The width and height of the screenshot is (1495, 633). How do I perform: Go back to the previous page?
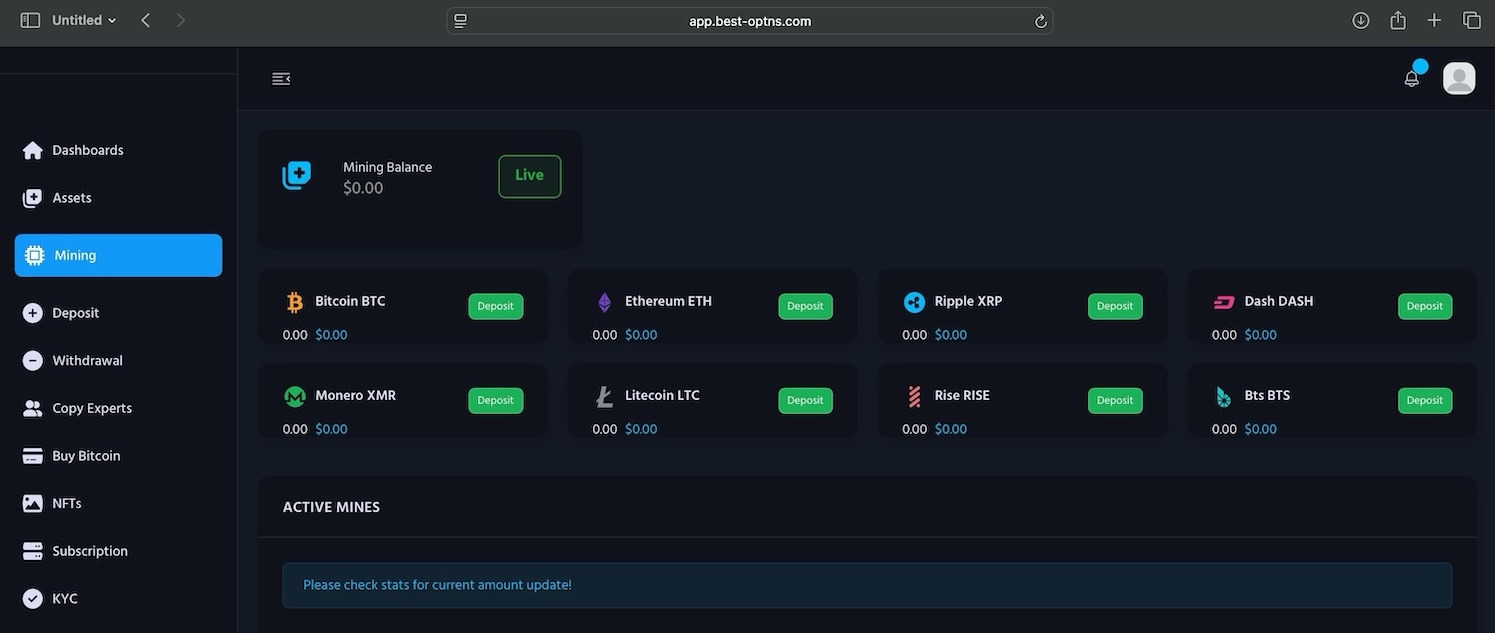tap(146, 20)
